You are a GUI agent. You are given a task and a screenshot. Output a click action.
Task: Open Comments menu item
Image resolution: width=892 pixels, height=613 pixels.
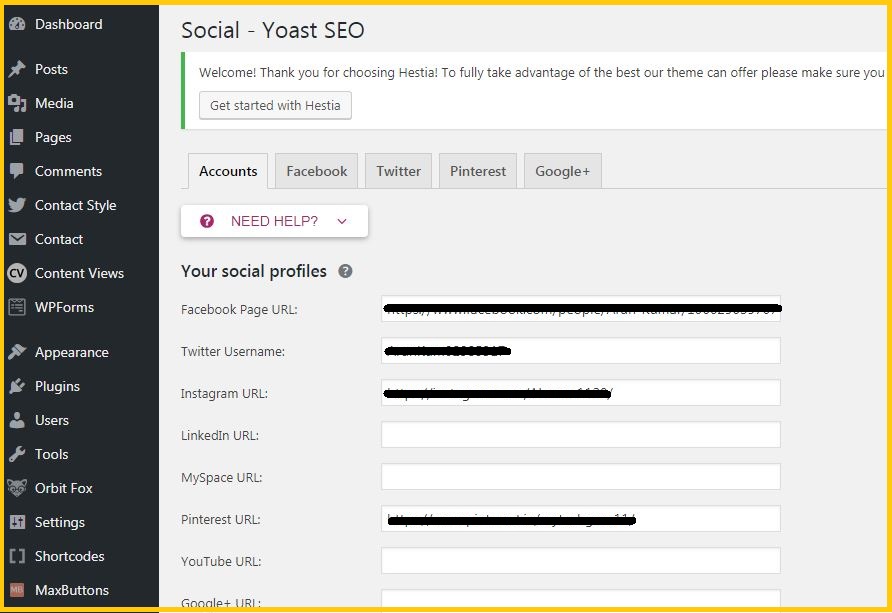pyautogui.click(x=81, y=171)
